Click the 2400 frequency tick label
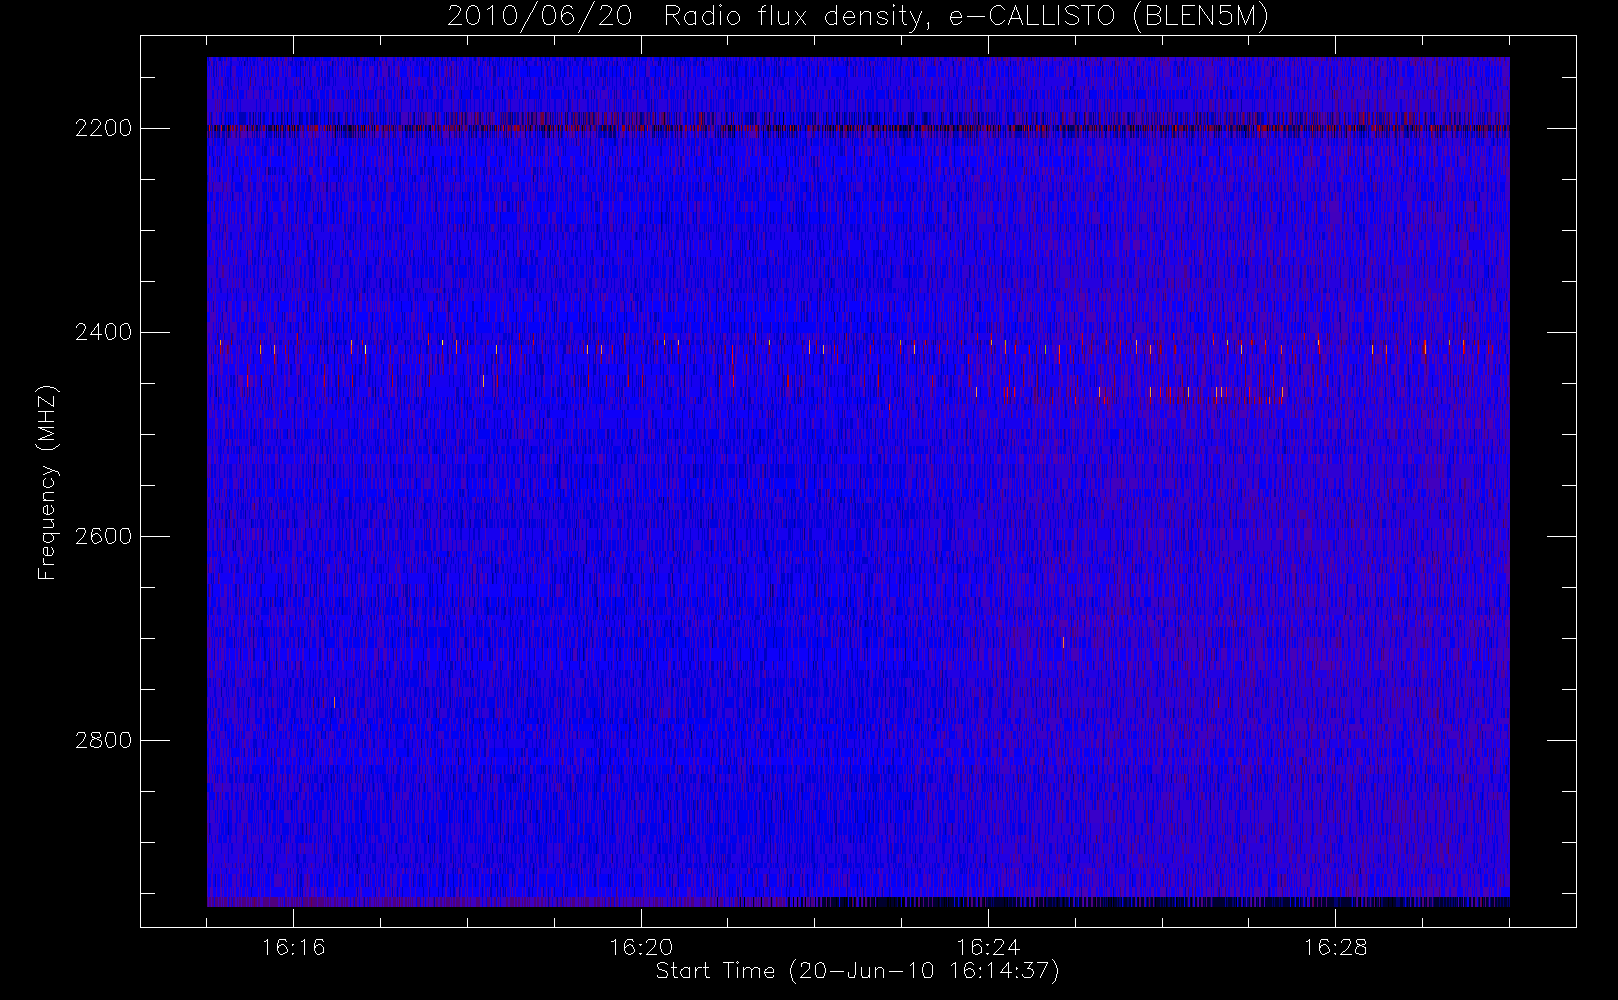Screen dimensions: 1618x1000 (x=104, y=333)
